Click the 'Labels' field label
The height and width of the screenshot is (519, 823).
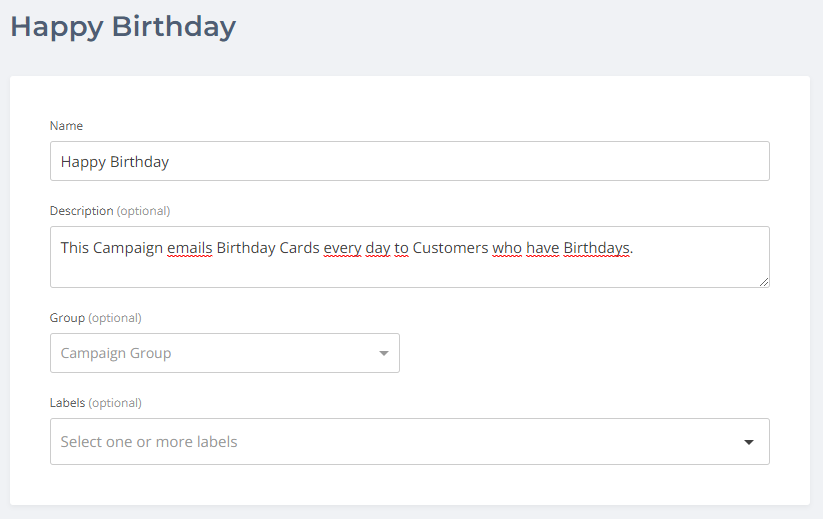pyautogui.click(x=68, y=403)
